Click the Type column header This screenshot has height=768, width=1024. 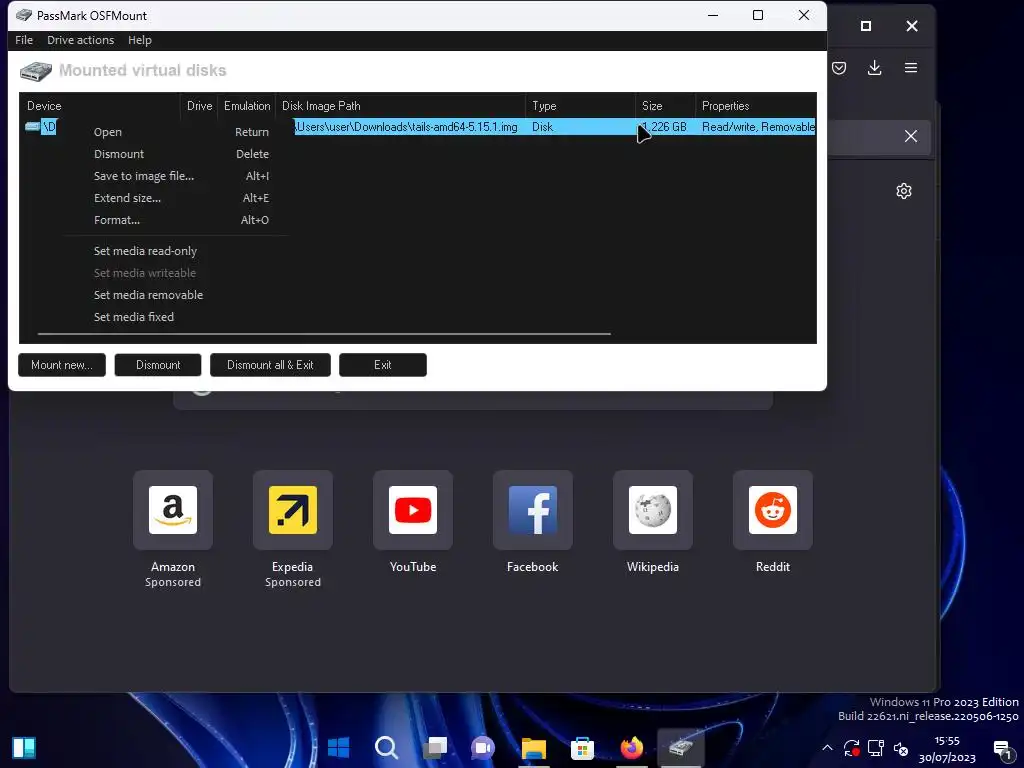(x=581, y=106)
